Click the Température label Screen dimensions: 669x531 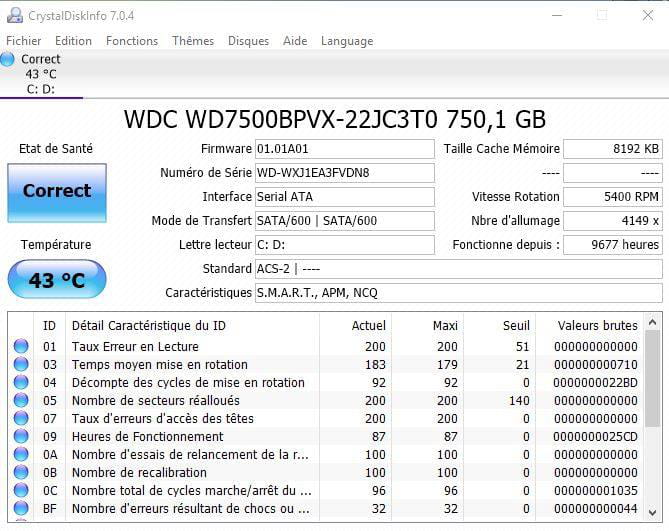[x=56, y=244]
